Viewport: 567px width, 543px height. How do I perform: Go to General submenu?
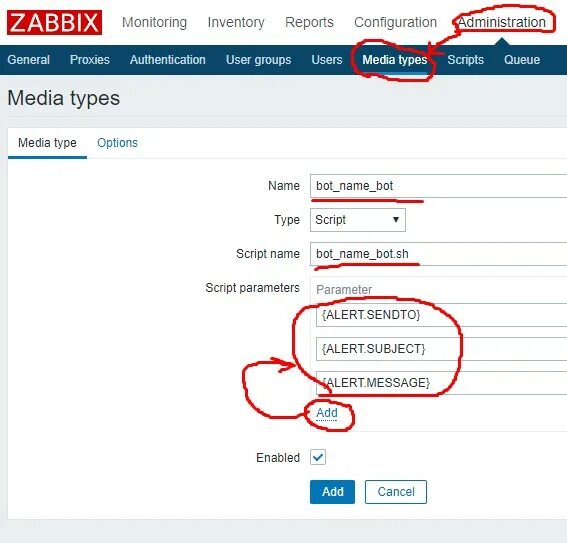tap(29, 60)
